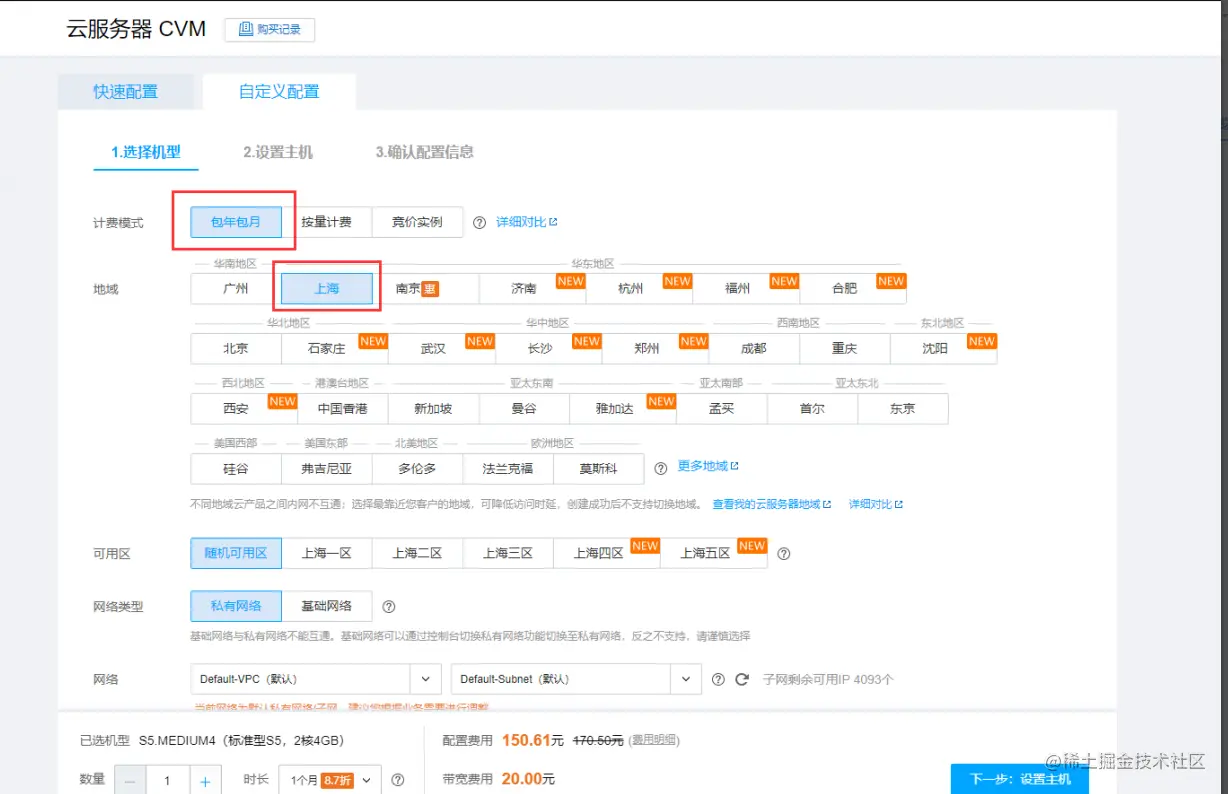Click the help icon beside 上海五区
This screenshot has width=1228, height=794.
784,553
